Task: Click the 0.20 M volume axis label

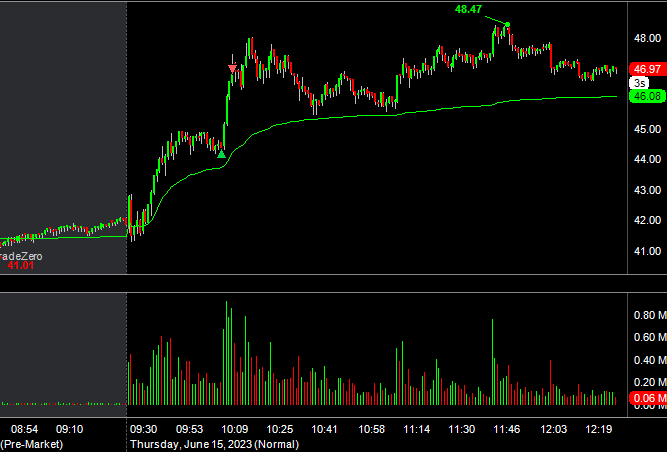Action: (x=650, y=382)
